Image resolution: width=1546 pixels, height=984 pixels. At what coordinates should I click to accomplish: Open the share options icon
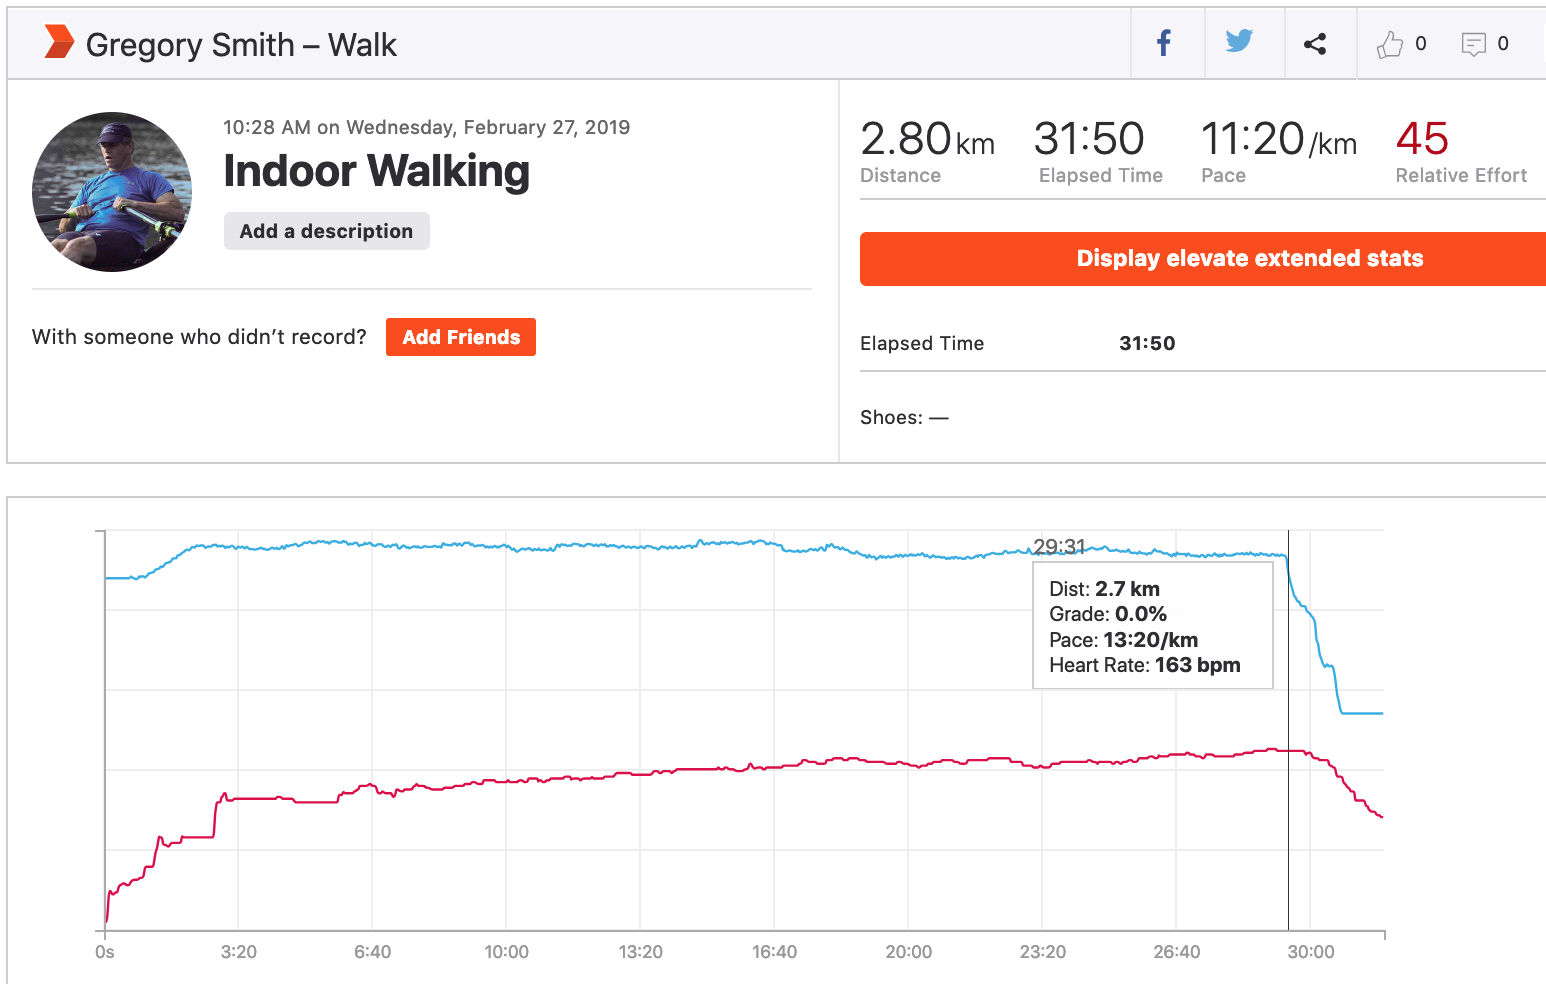click(1315, 43)
